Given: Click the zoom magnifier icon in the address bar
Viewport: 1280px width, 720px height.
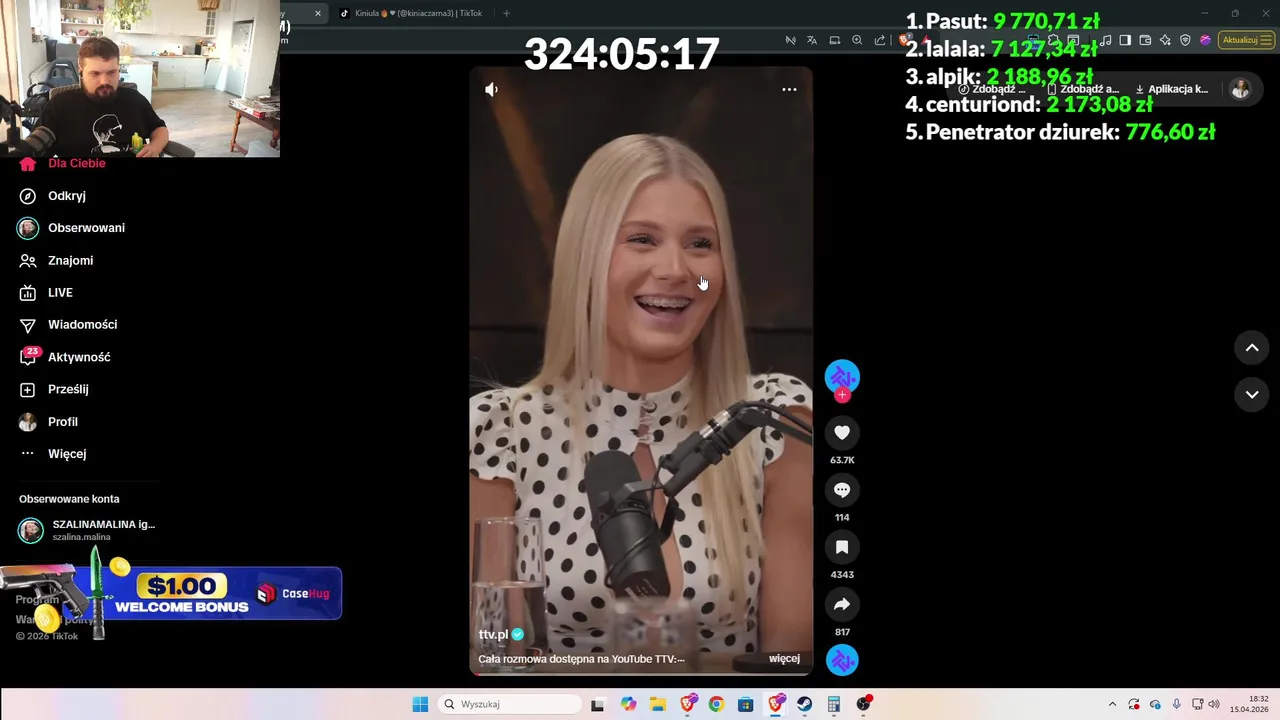Looking at the screenshot, I should coord(857,40).
